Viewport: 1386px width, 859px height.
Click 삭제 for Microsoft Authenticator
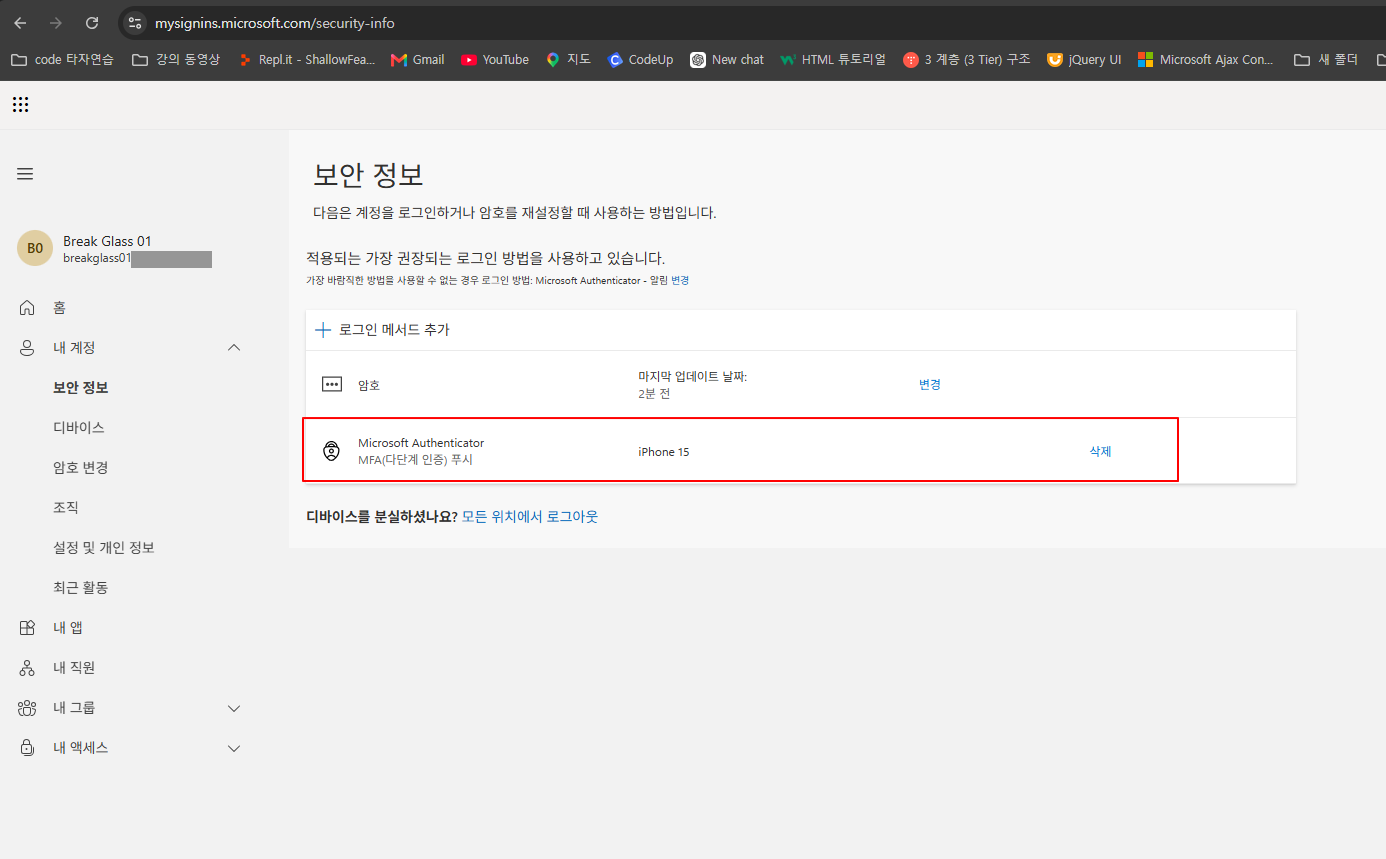click(x=1100, y=451)
